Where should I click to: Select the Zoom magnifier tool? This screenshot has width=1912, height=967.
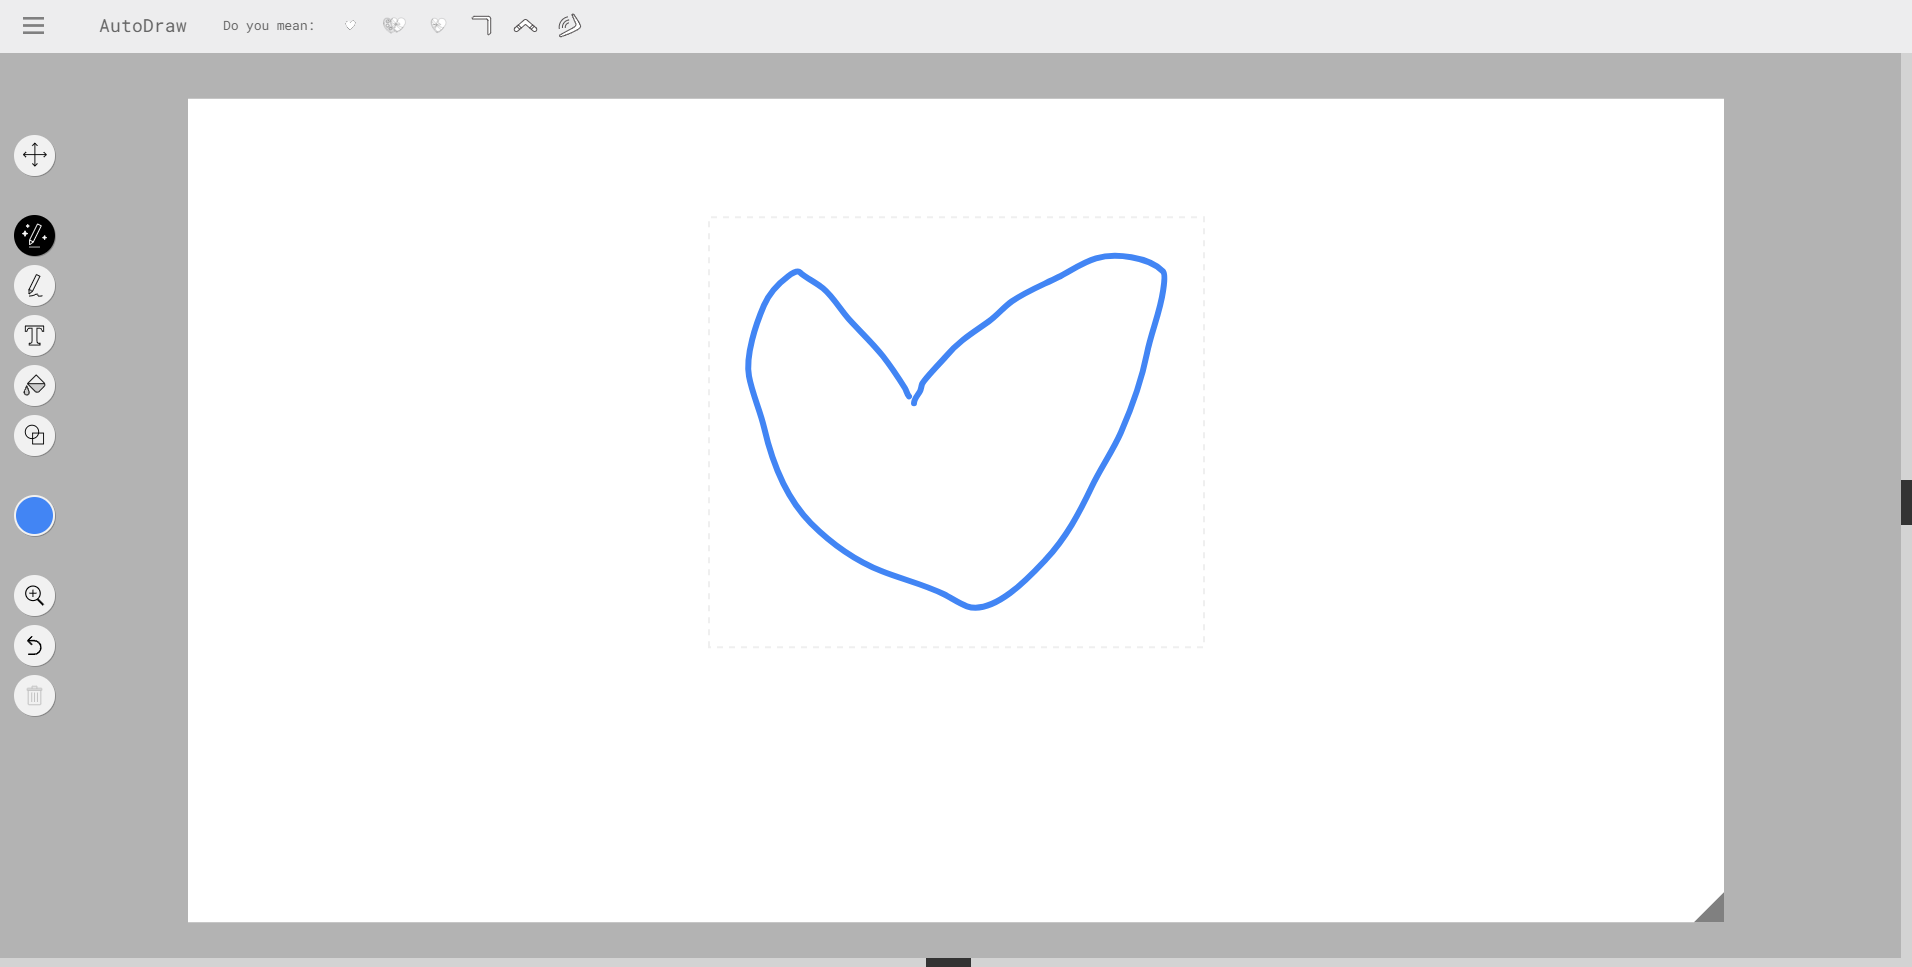[x=34, y=595]
